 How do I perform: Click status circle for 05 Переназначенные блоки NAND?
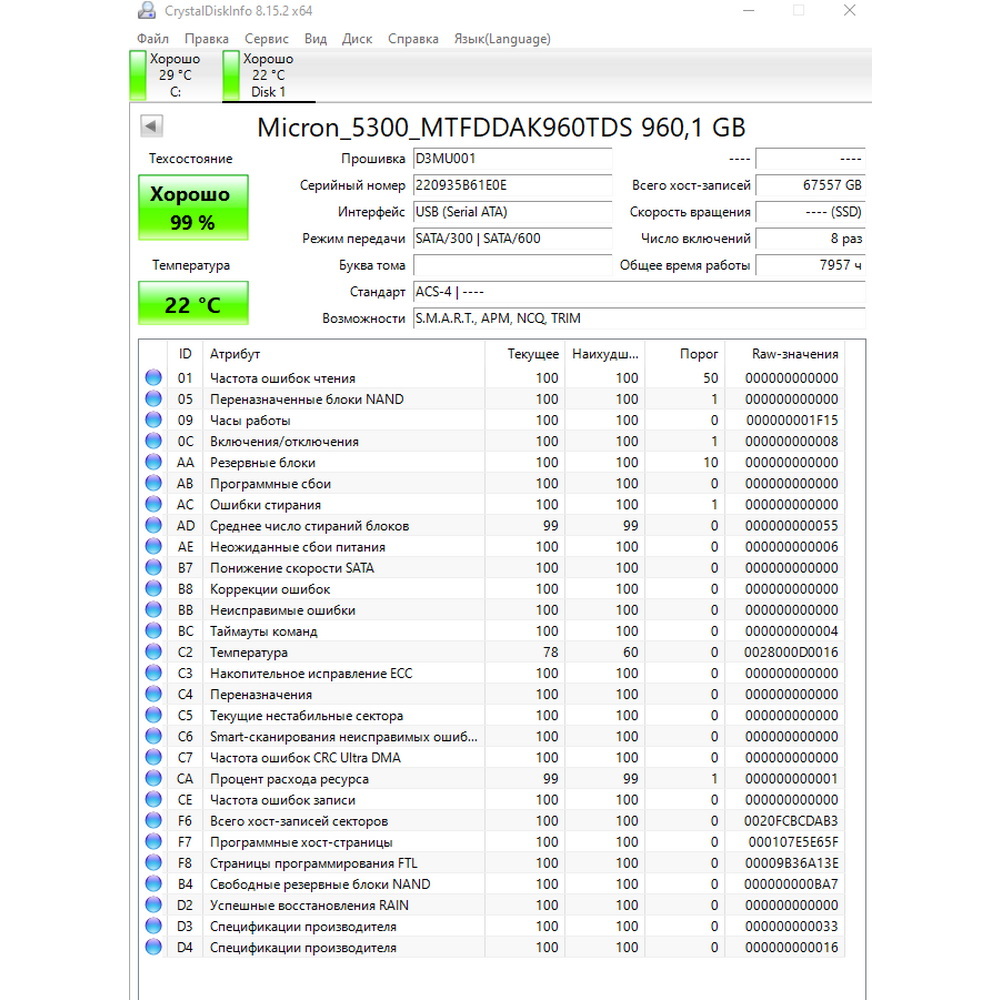154,399
